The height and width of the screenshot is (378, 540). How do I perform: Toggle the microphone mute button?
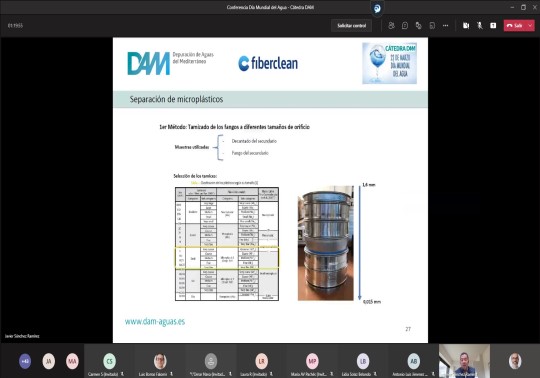479,25
